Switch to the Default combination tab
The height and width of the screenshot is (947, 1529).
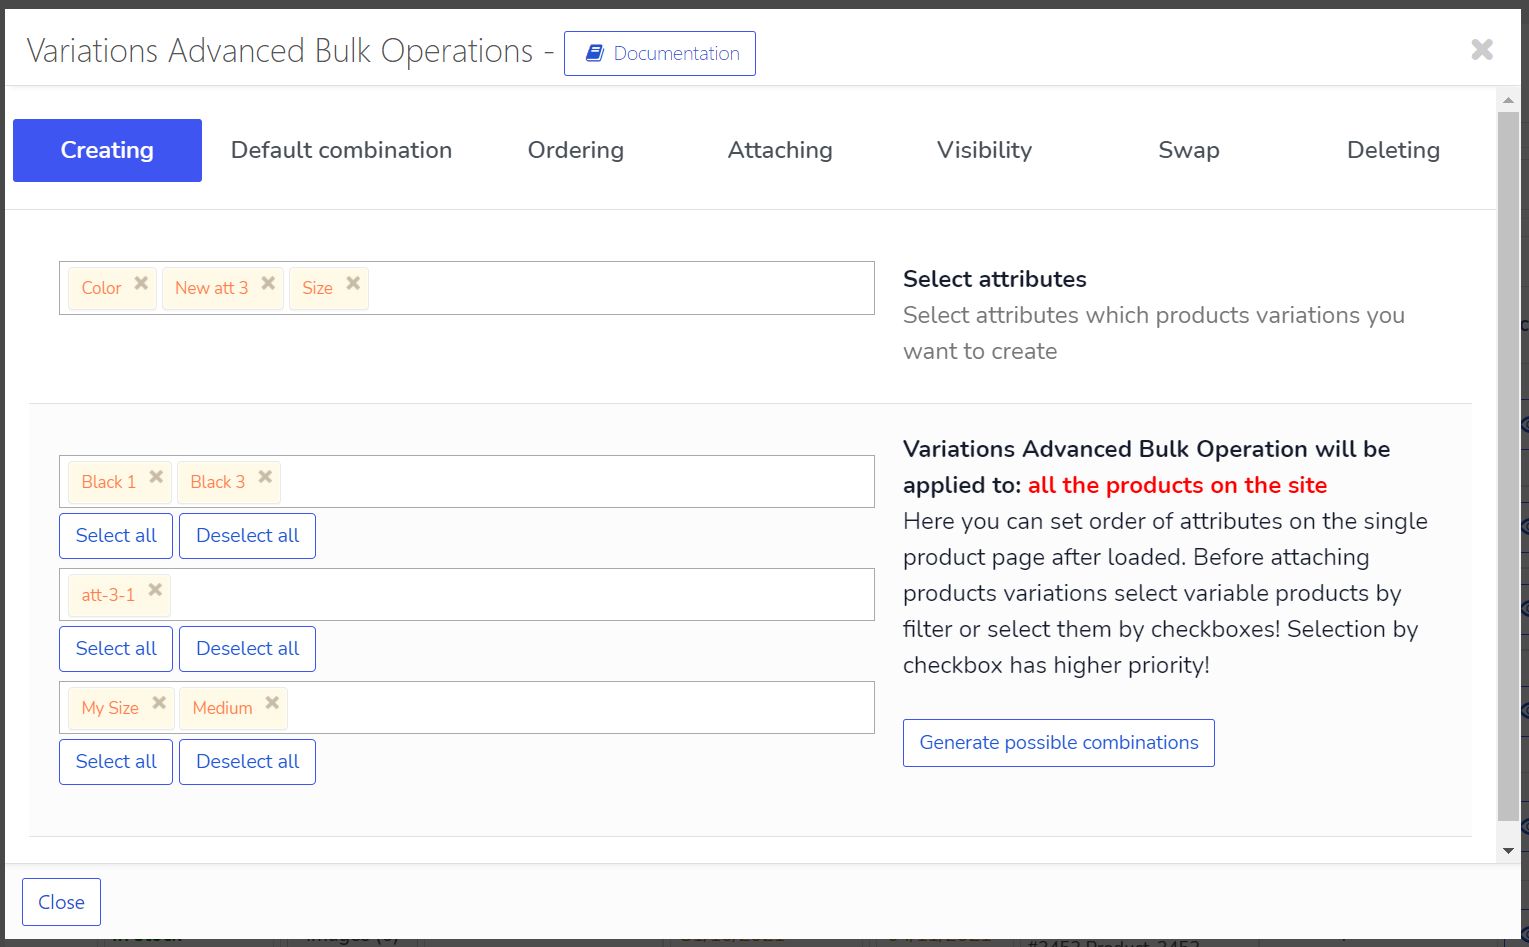click(341, 150)
